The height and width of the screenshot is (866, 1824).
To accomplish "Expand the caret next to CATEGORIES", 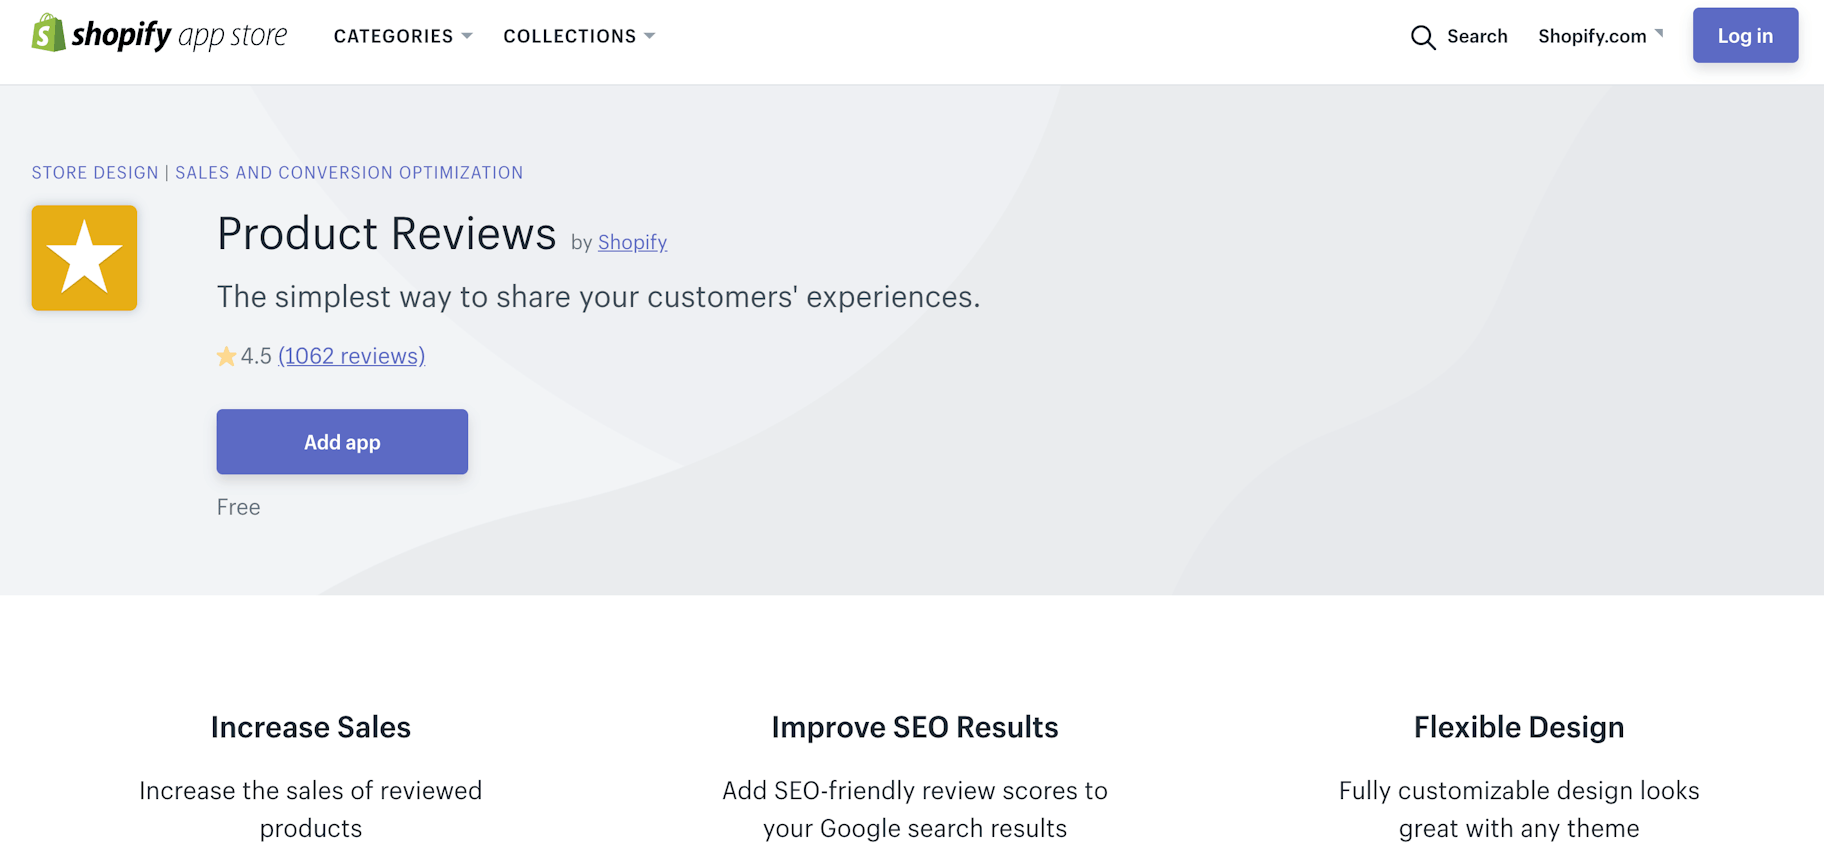I will coord(467,36).
